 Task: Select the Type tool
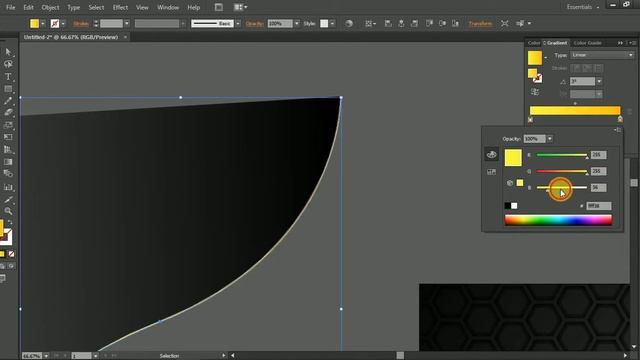(x=8, y=77)
